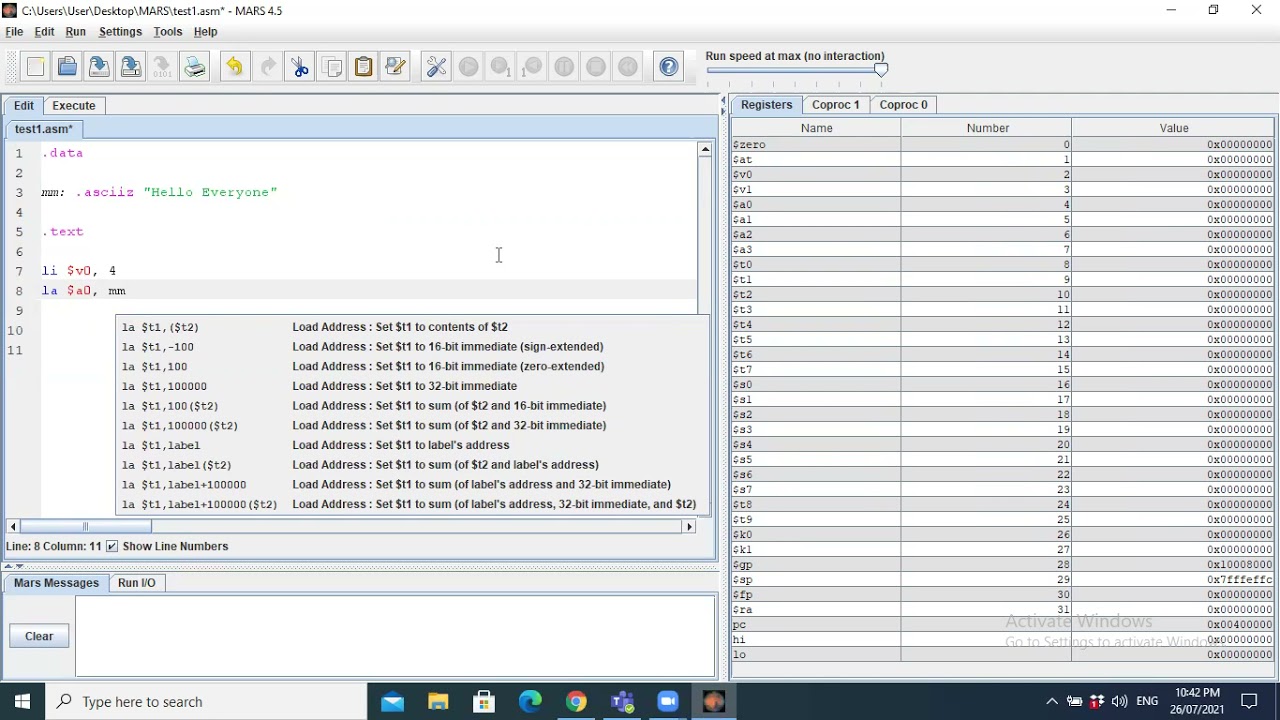Screen dimensions: 1280x720
Task: Click the Value column header
Action: click(x=1174, y=128)
